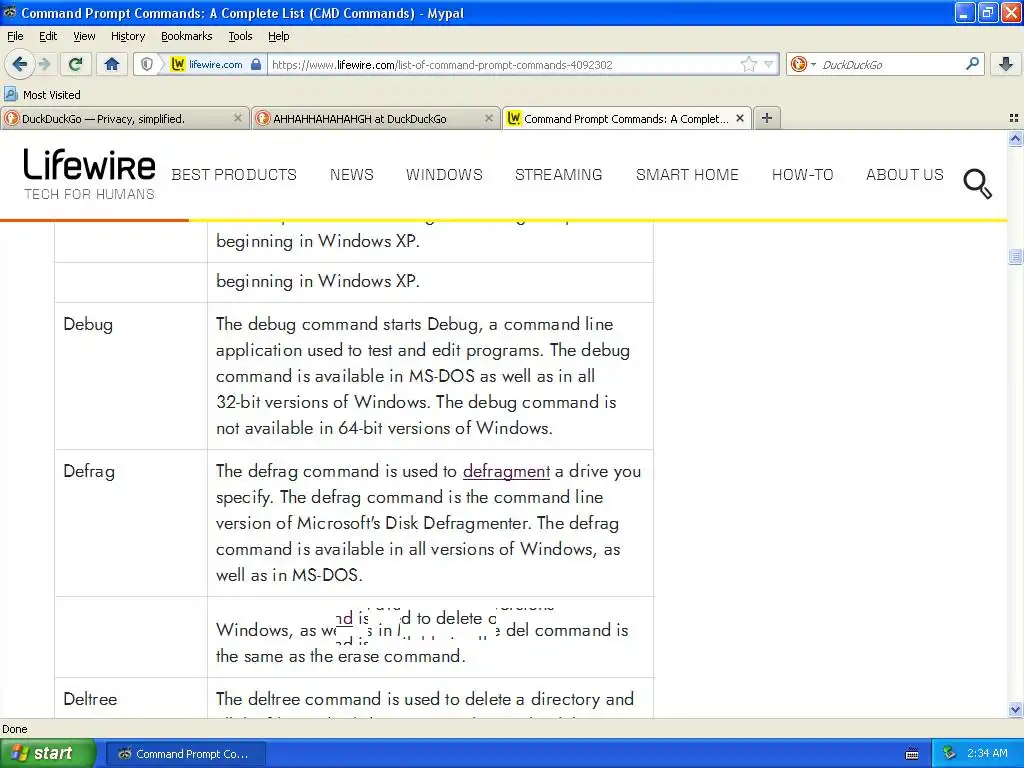This screenshot has width=1024, height=768.
Task: Close the AHHAHHAHAHAHGH tab
Action: [x=488, y=118]
